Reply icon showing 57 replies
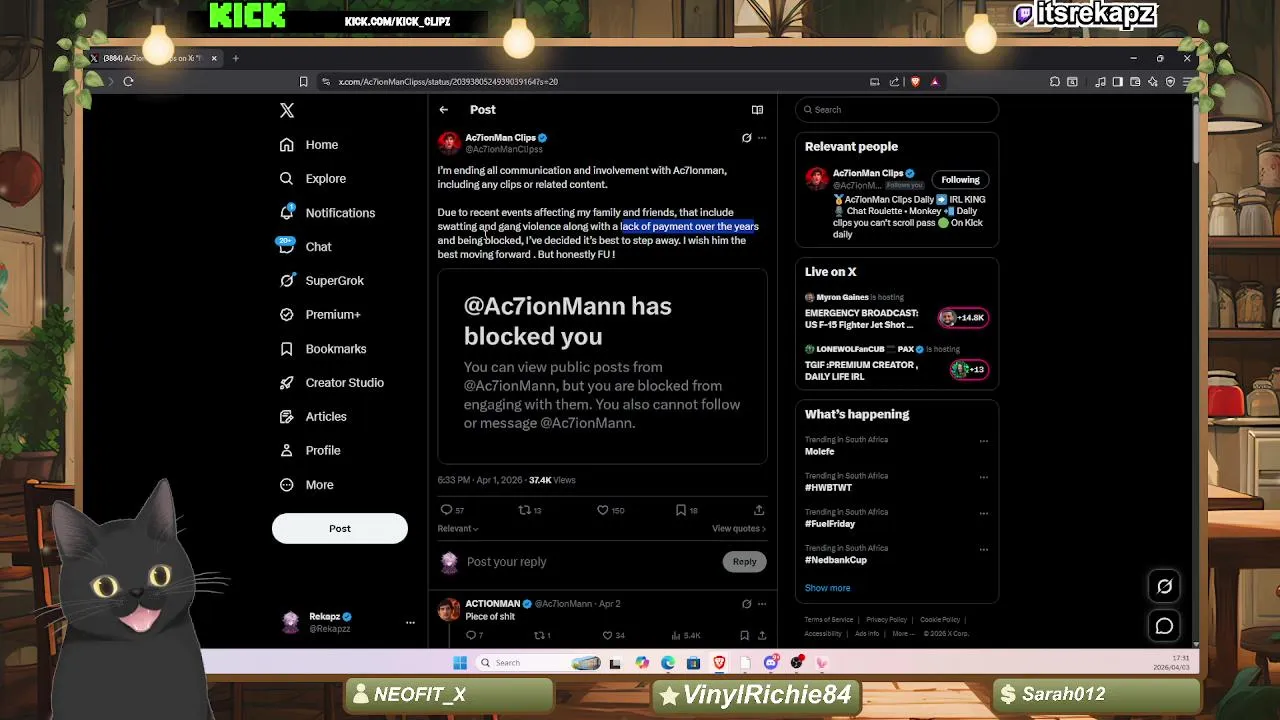This screenshot has width=1280, height=720. (x=446, y=510)
